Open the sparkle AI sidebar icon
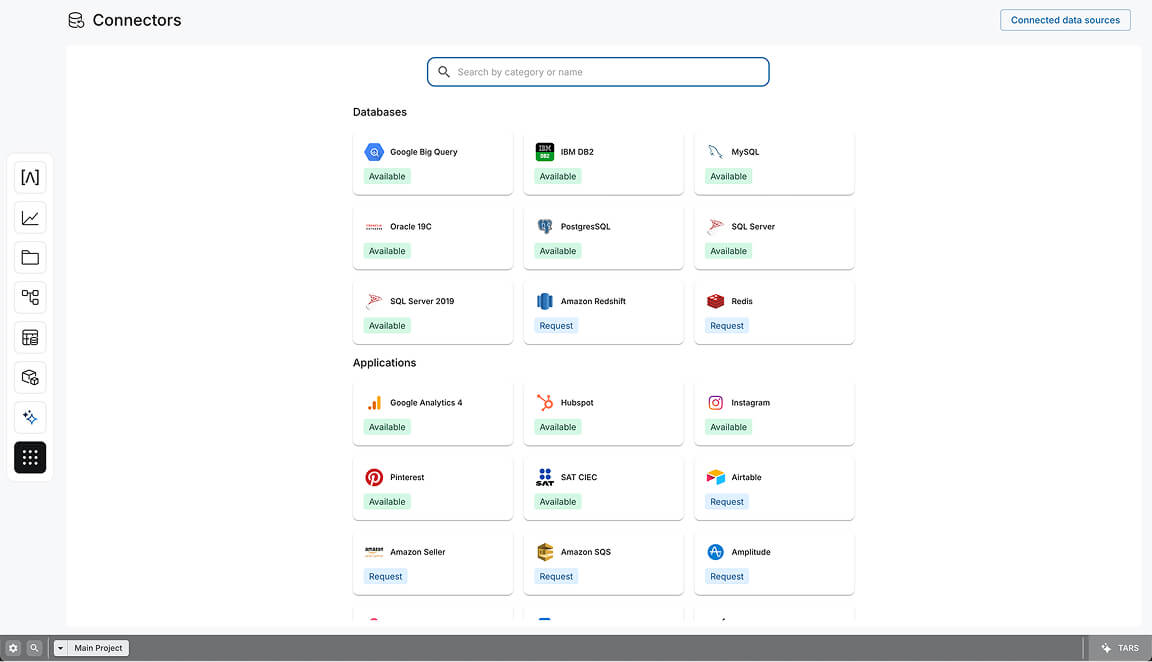Screen dimensions: 1152x662 (30, 417)
